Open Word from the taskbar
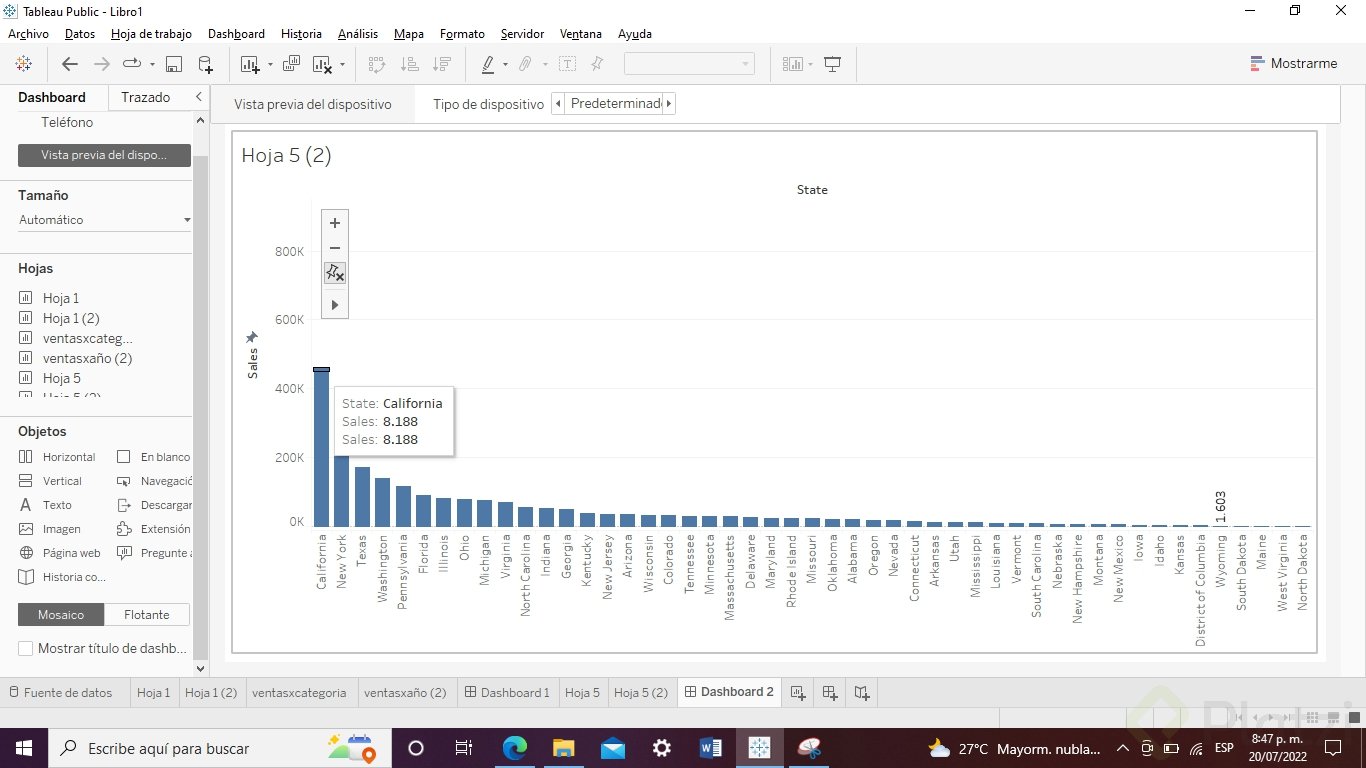 (x=711, y=748)
